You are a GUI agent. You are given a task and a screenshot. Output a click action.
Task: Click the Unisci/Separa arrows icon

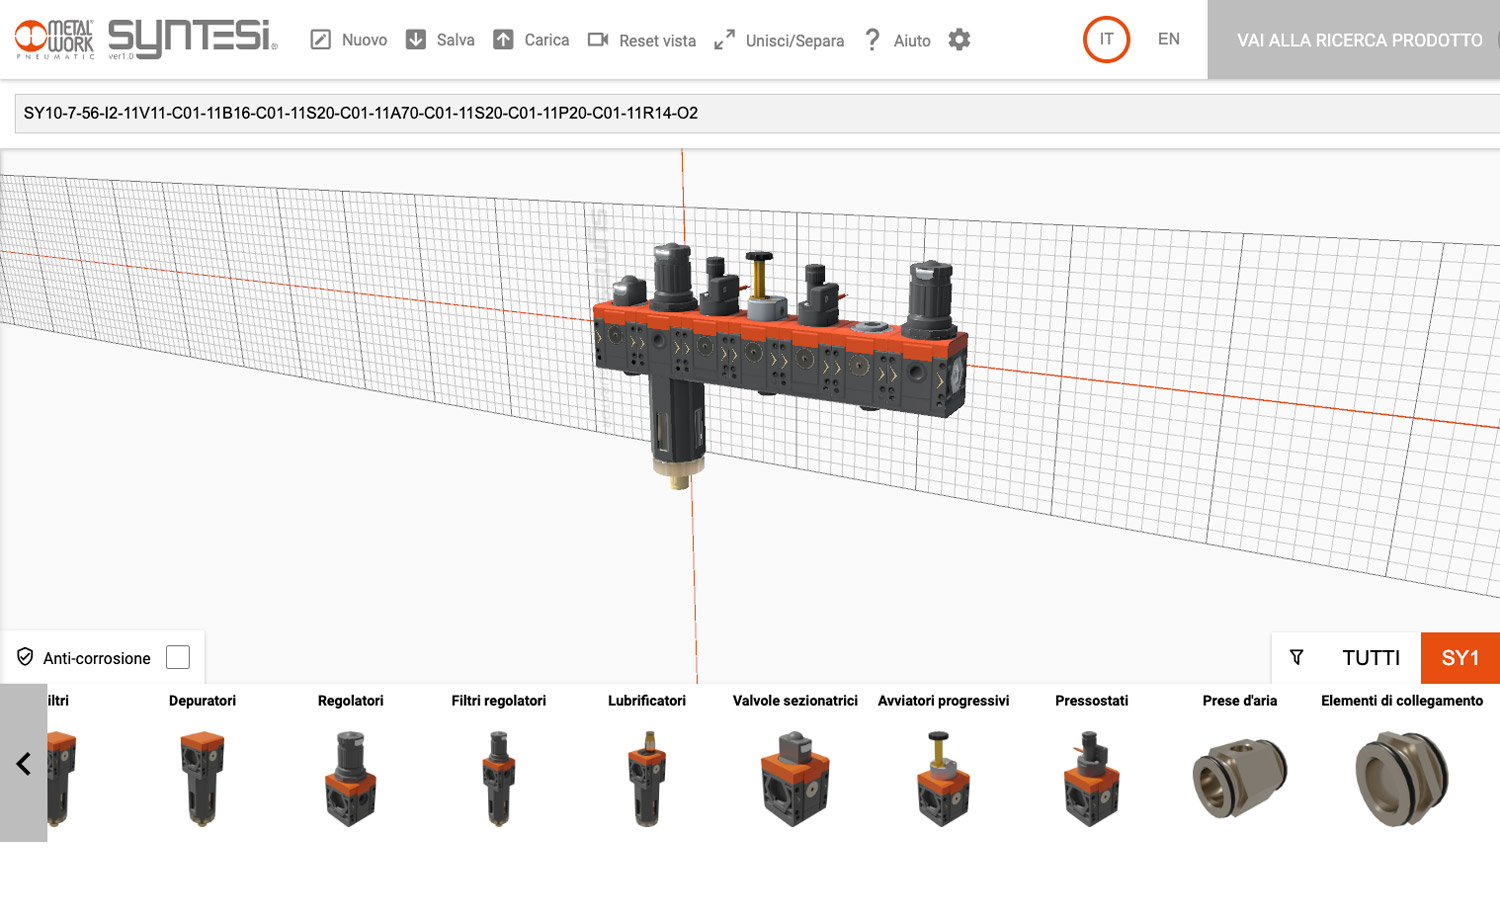pyautogui.click(x=725, y=40)
